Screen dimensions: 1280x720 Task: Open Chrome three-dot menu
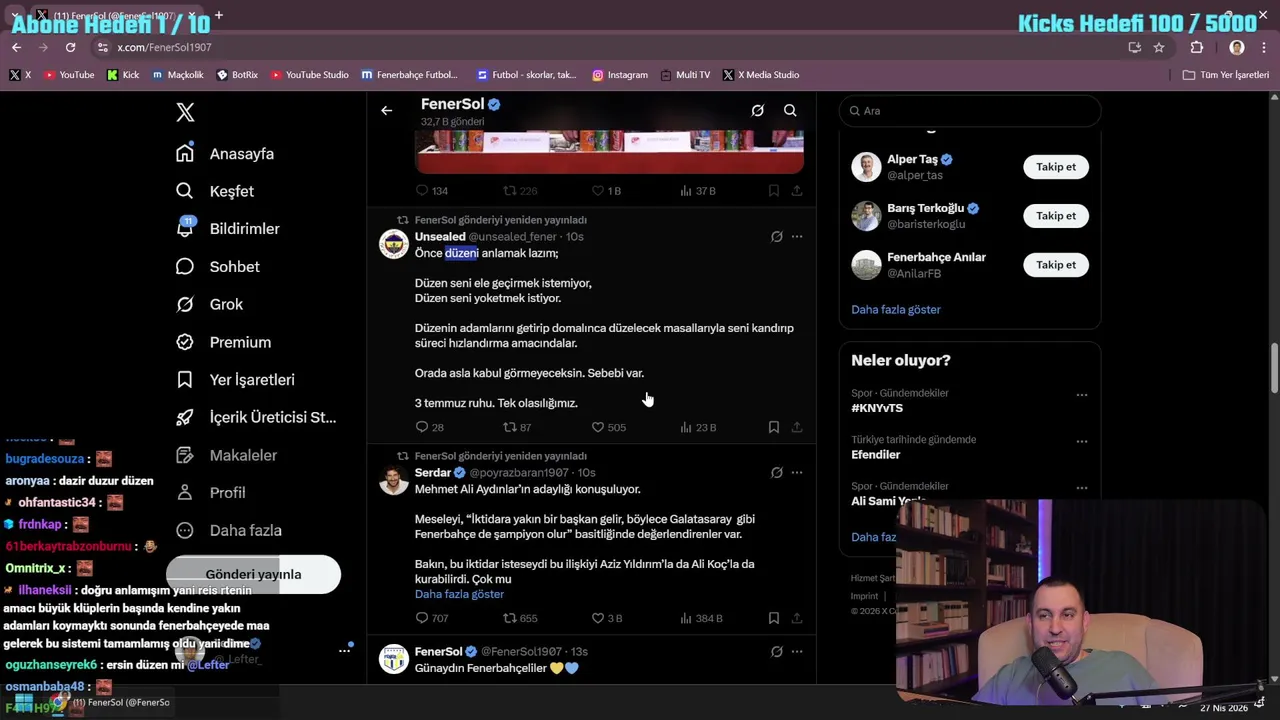1265,47
